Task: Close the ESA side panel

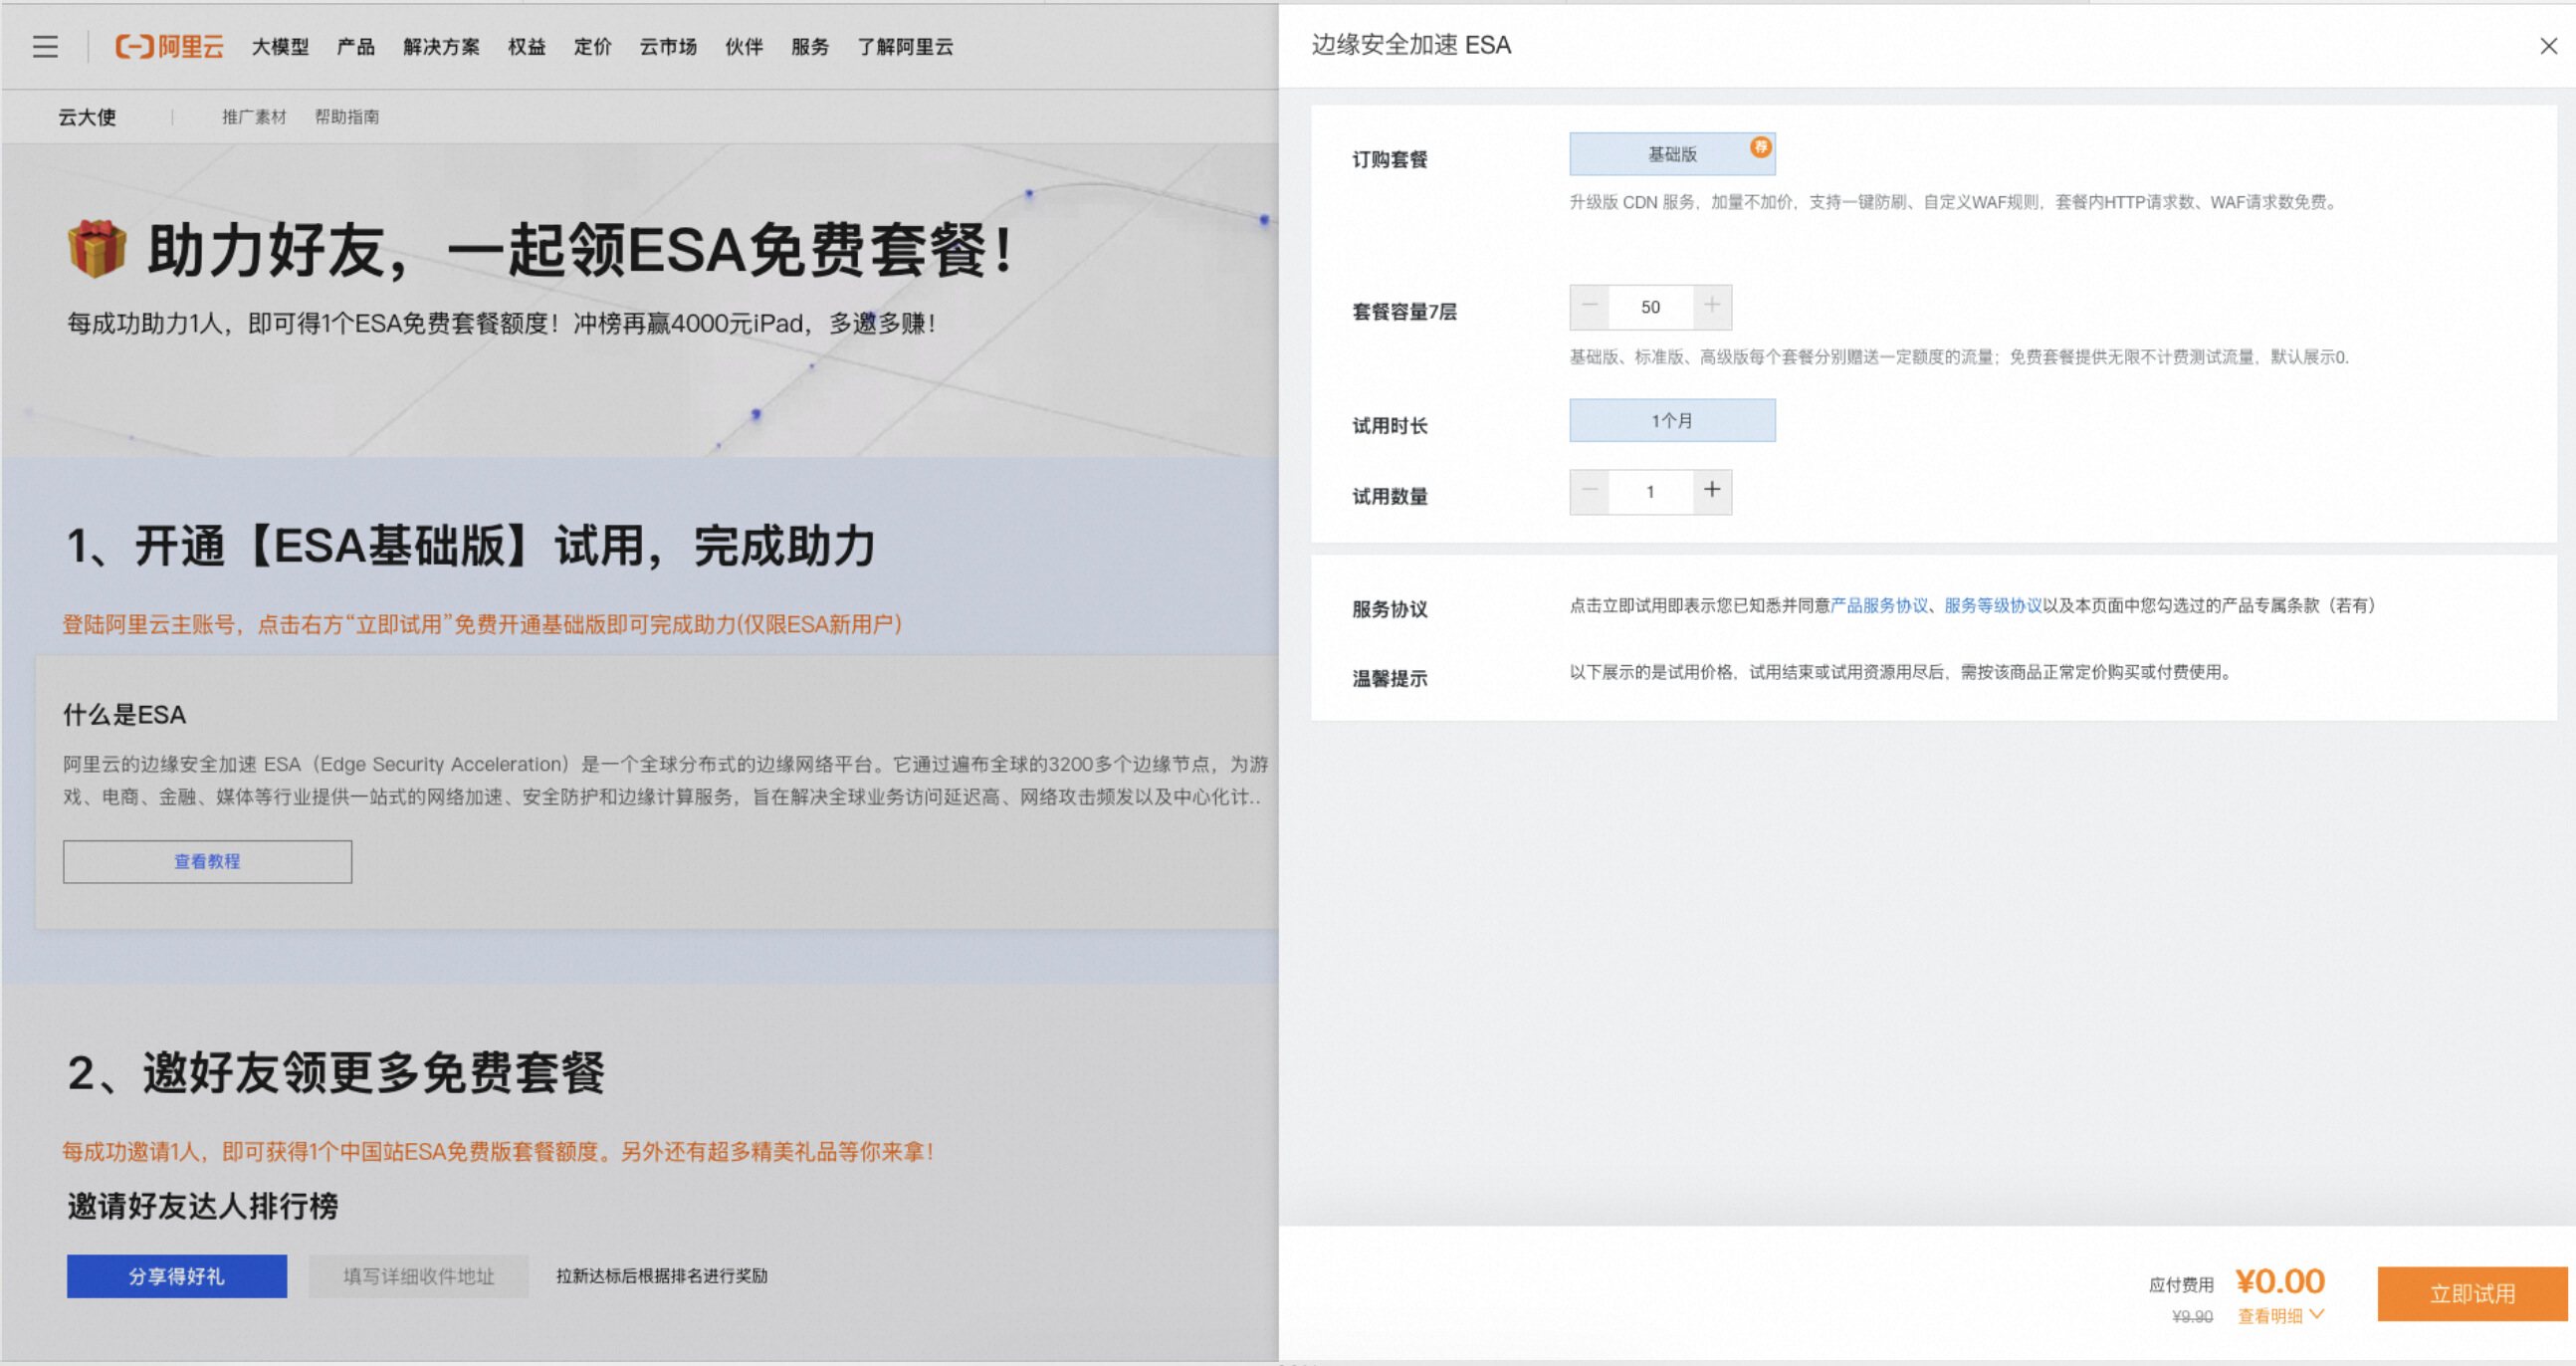Action: [x=2547, y=46]
